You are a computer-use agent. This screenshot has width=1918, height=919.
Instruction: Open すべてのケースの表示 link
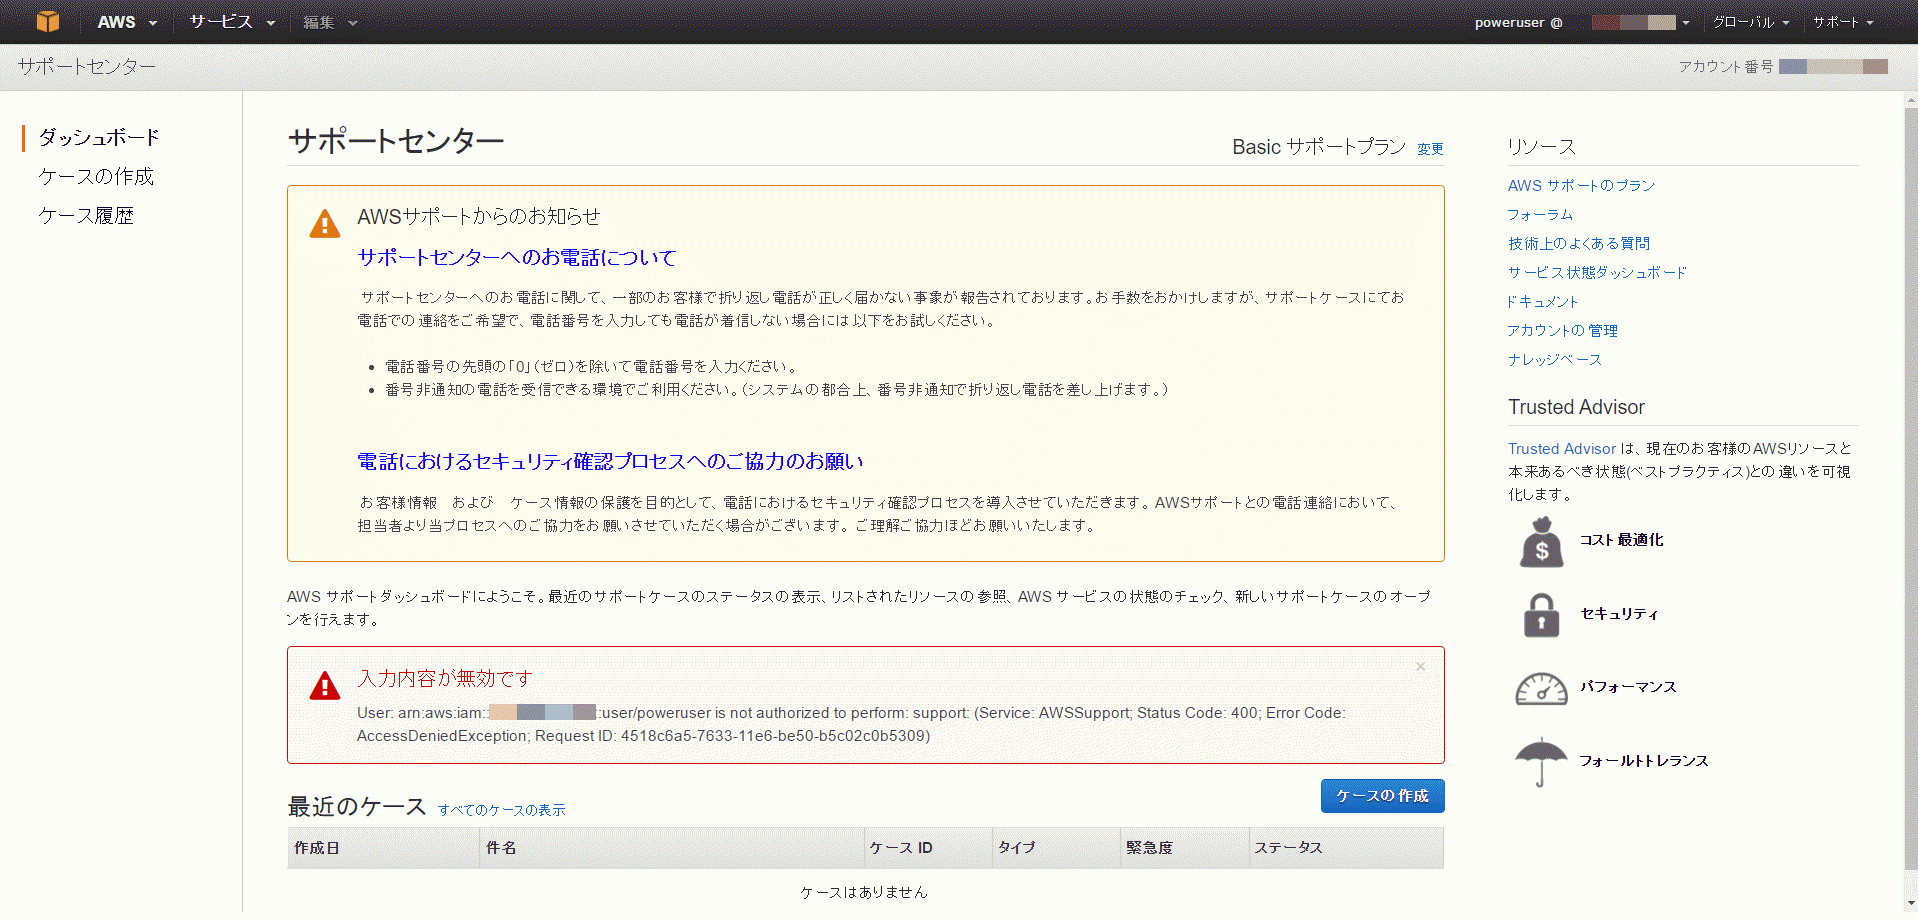(x=501, y=810)
